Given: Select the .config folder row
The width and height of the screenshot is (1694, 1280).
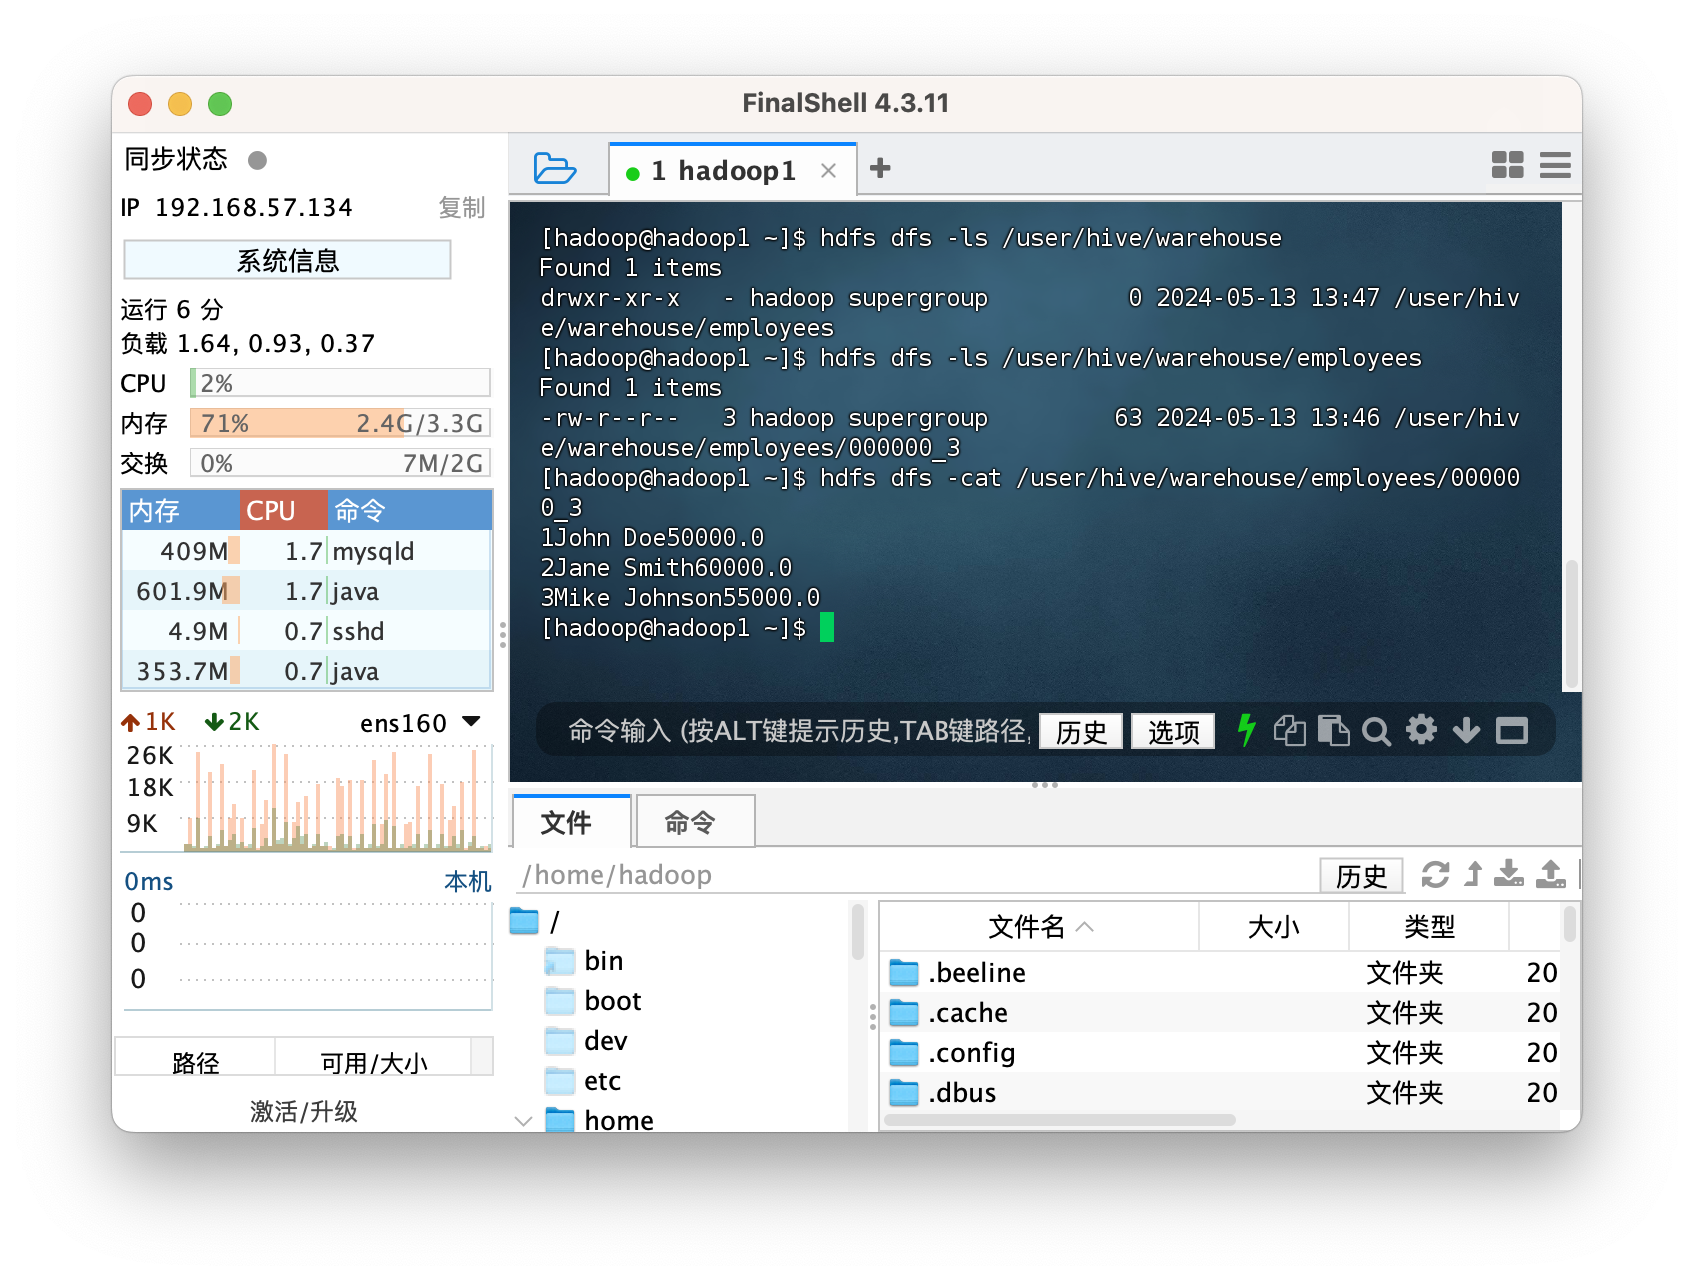Looking at the screenshot, I should (1220, 1052).
